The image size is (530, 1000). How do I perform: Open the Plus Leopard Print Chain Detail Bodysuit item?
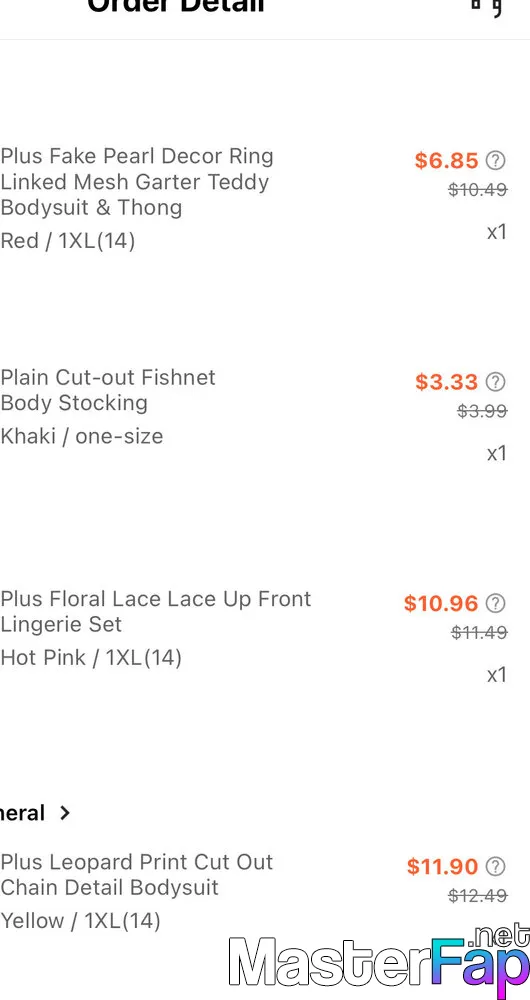point(136,874)
